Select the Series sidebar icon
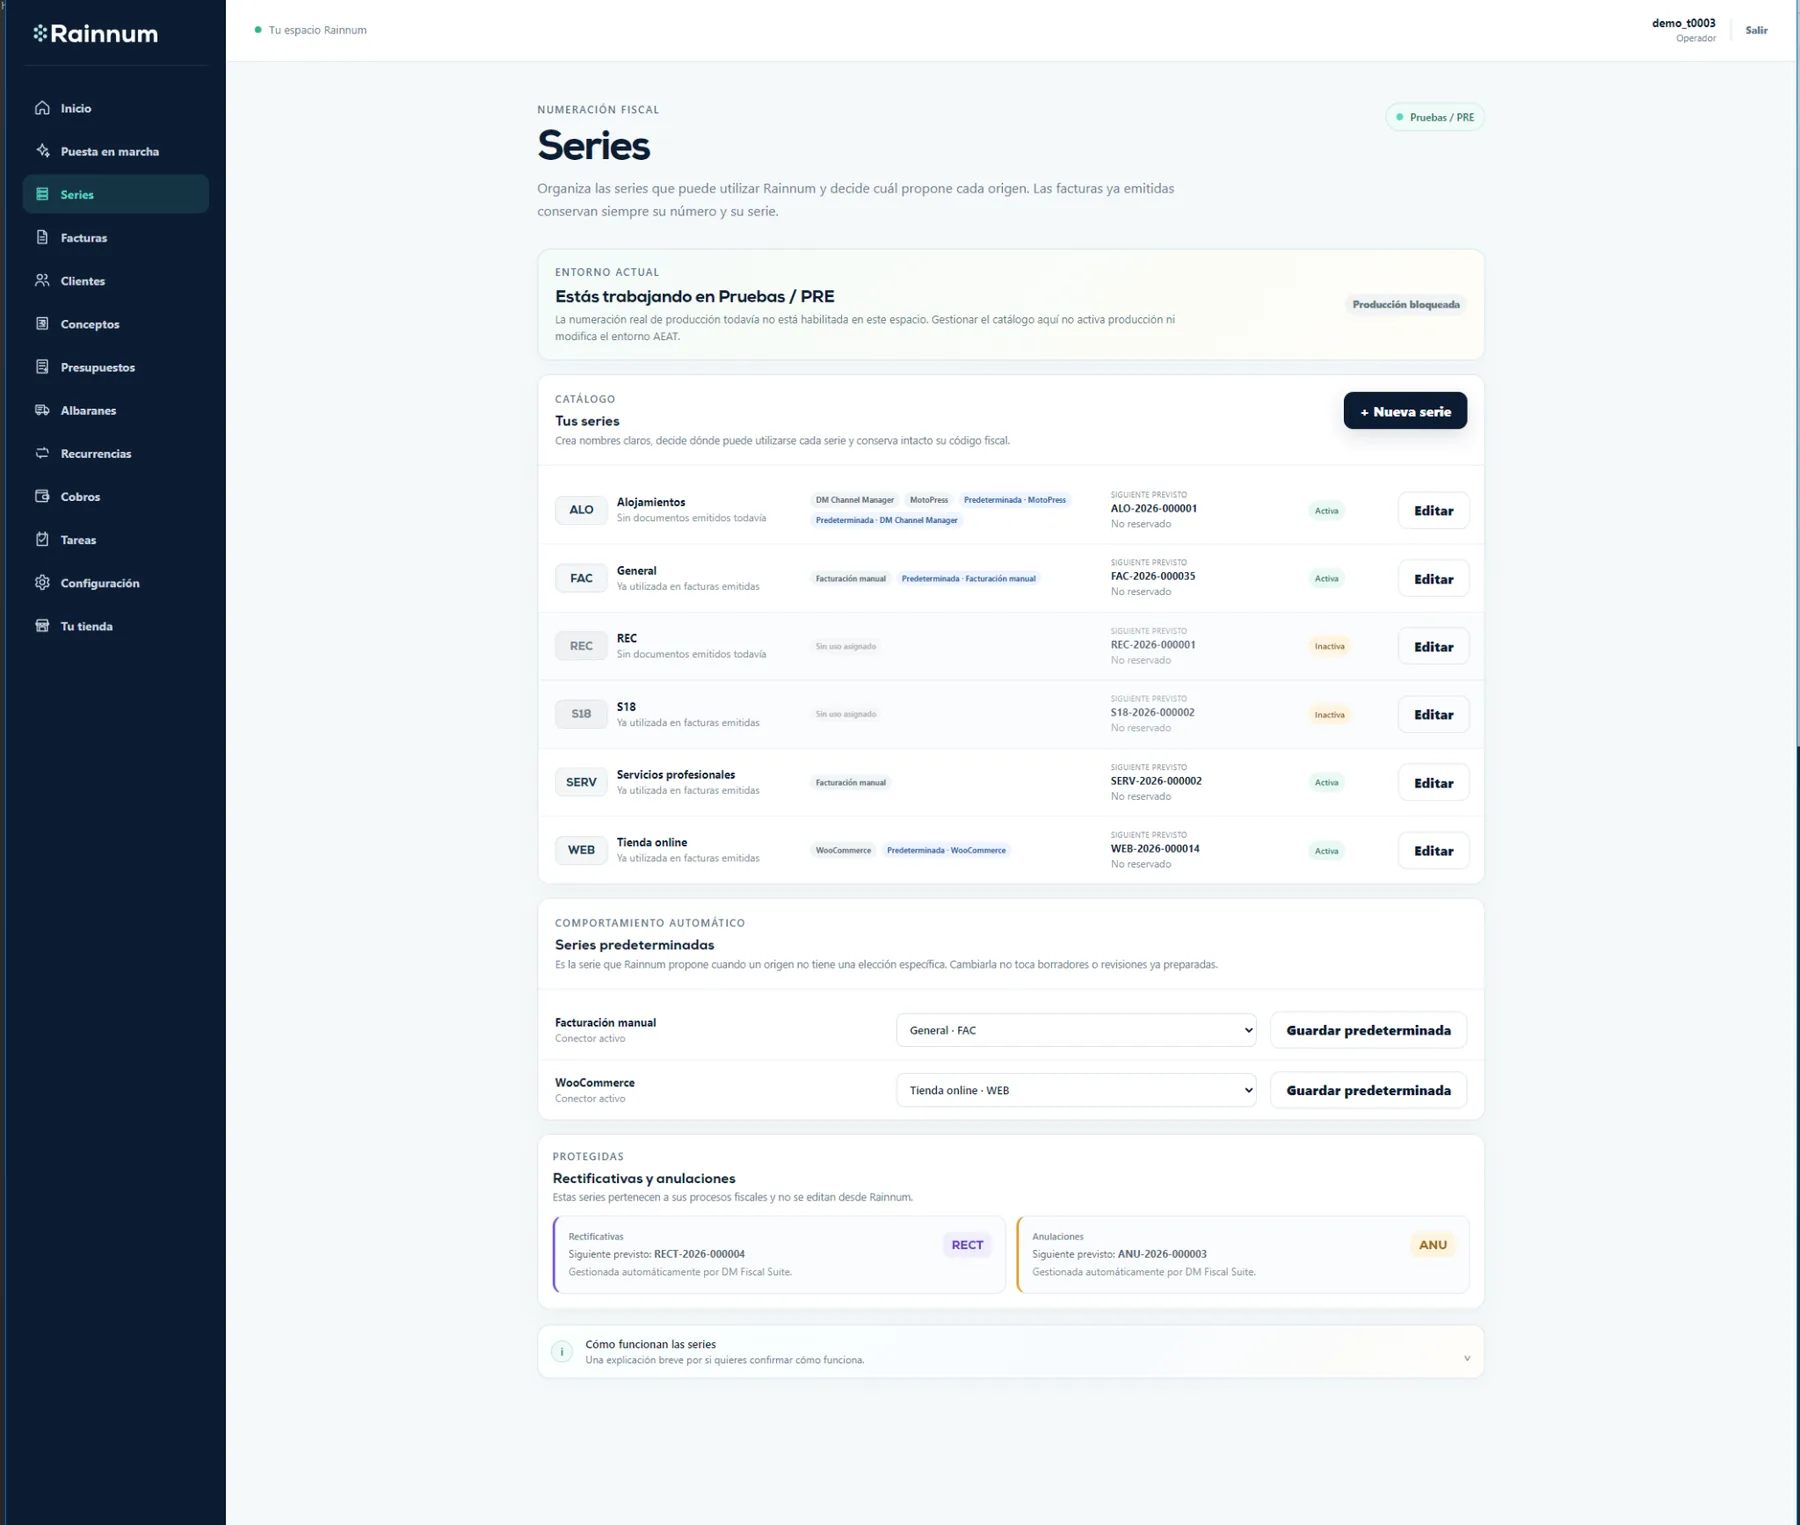The width and height of the screenshot is (1800, 1525). tap(42, 194)
